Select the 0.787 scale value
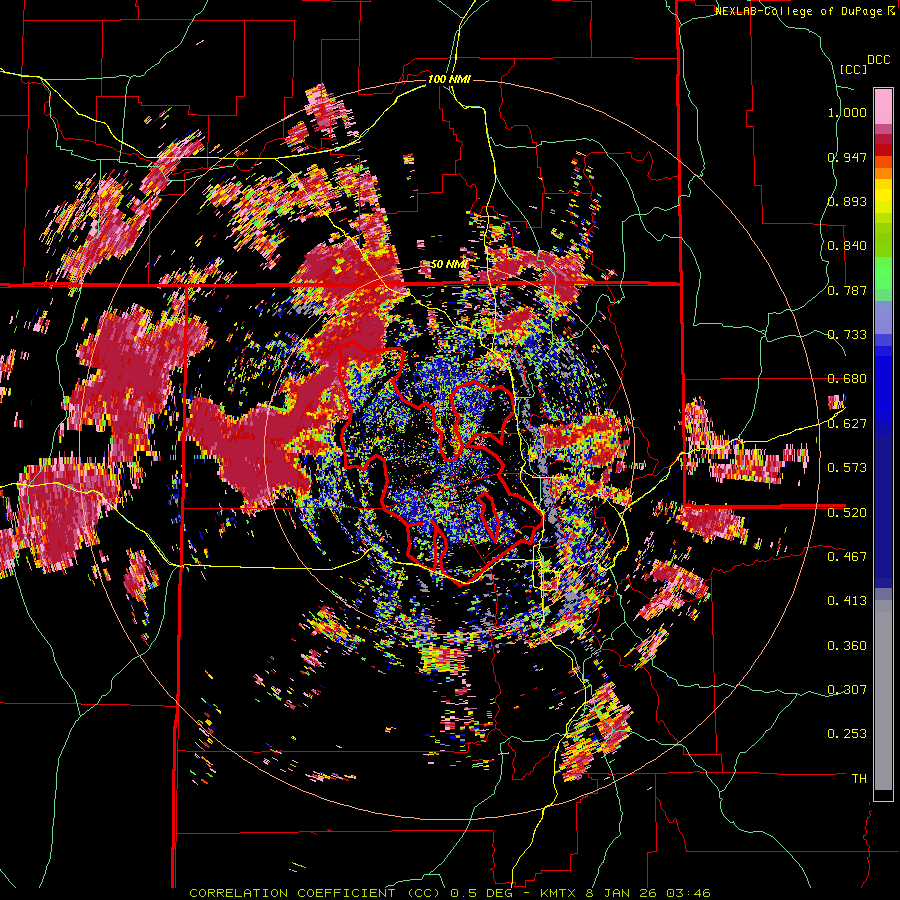Viewport: 900px width, 900px height. (x=847, y=290)
